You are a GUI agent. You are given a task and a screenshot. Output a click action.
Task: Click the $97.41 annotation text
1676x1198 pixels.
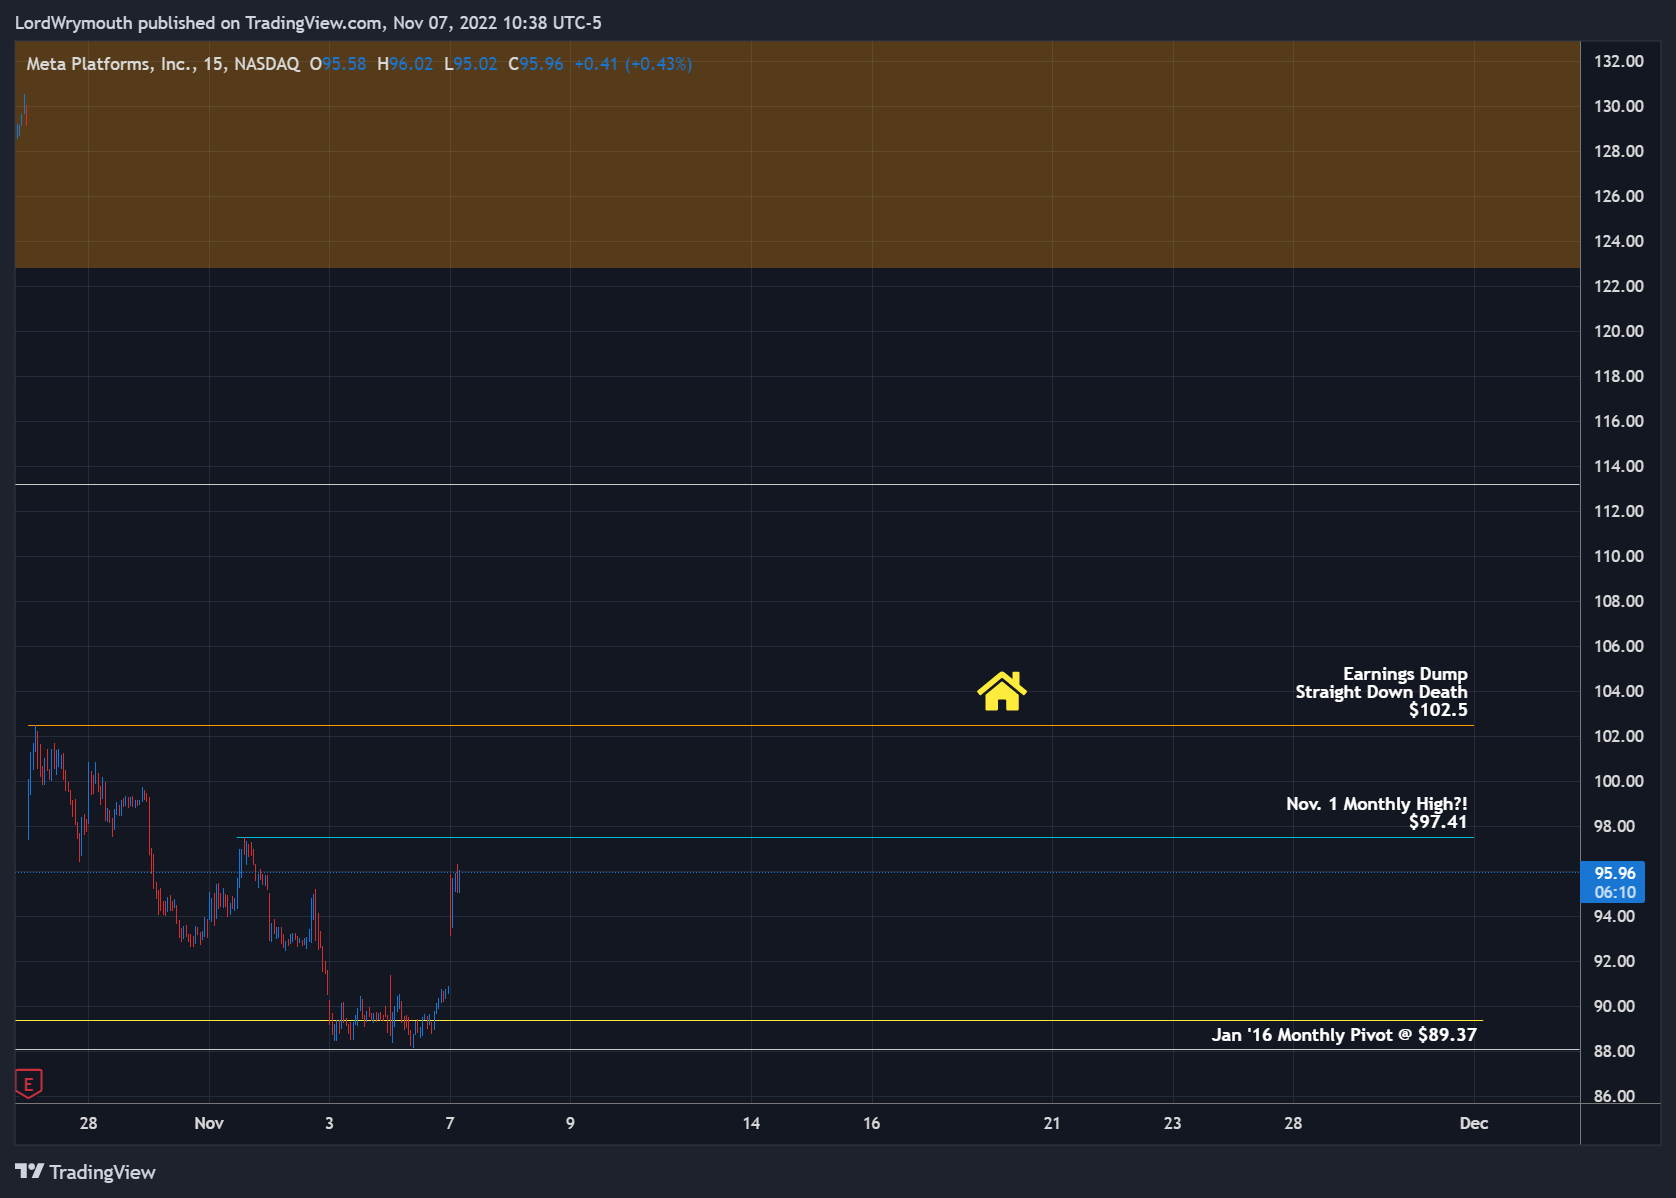[x=1438, y=822]
